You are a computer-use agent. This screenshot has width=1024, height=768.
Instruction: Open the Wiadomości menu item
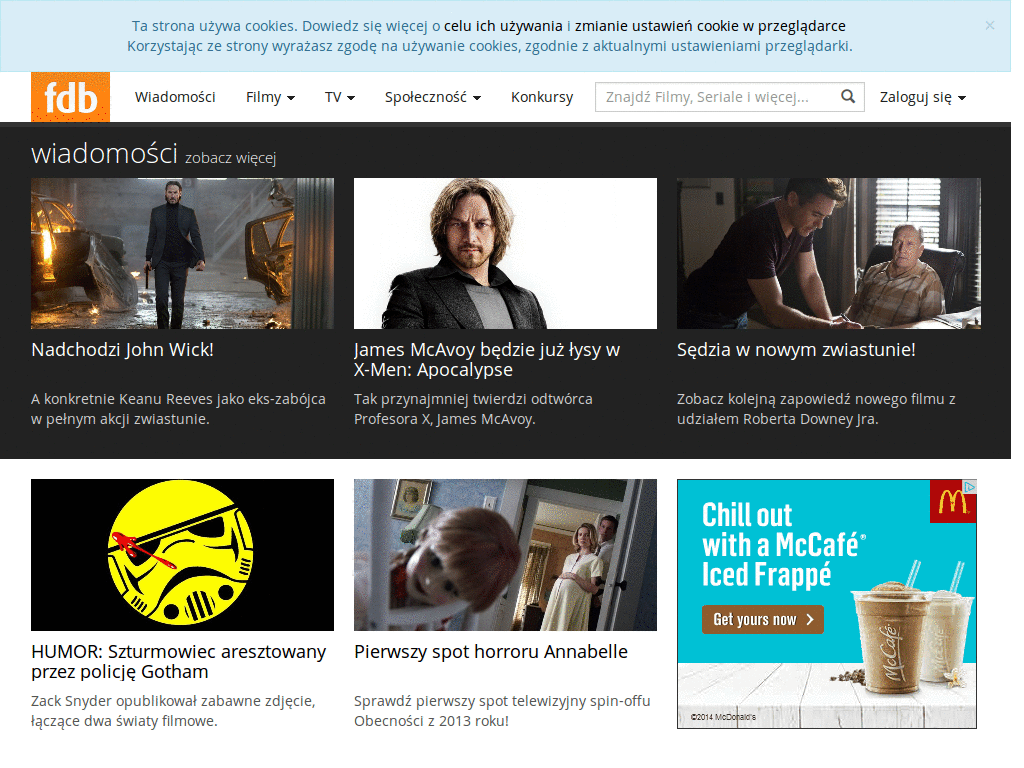point(175,97)
